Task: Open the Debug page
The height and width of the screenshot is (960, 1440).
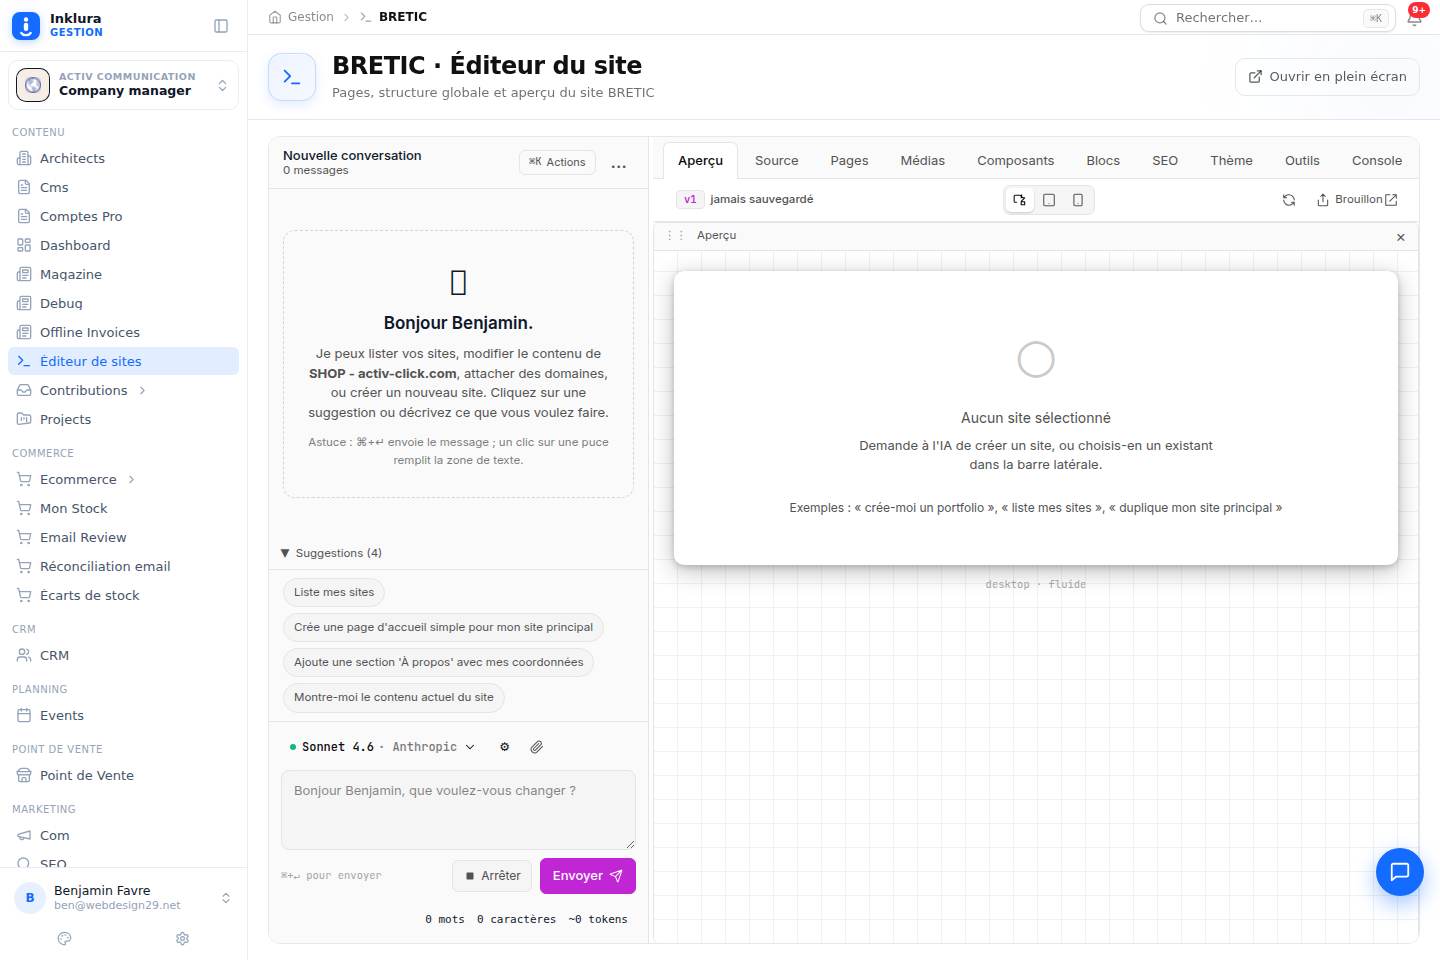Action: pos(123,303)
